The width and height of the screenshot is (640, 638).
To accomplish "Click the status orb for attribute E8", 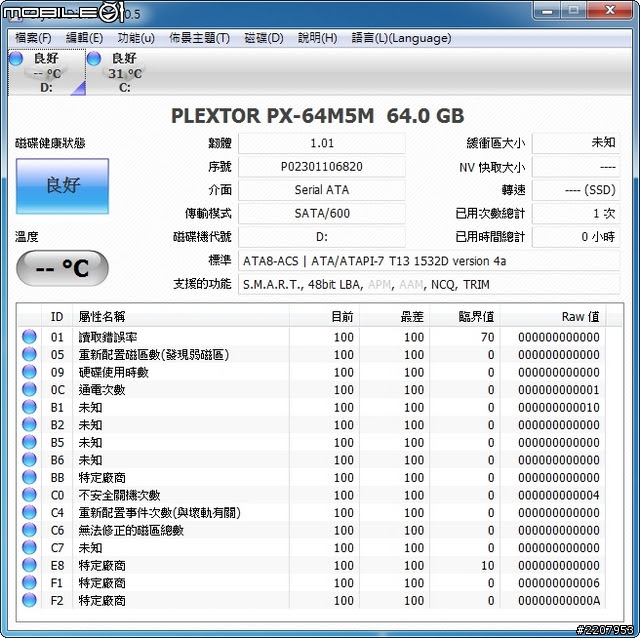I will tap(29, 565).
